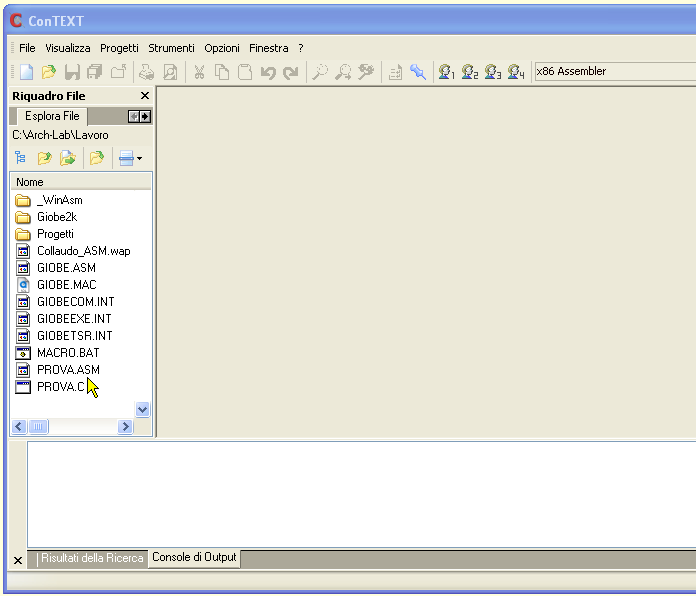Click the Find Next magnifier with arrow
Screen dimensions: 696x596
coord(343,72)
